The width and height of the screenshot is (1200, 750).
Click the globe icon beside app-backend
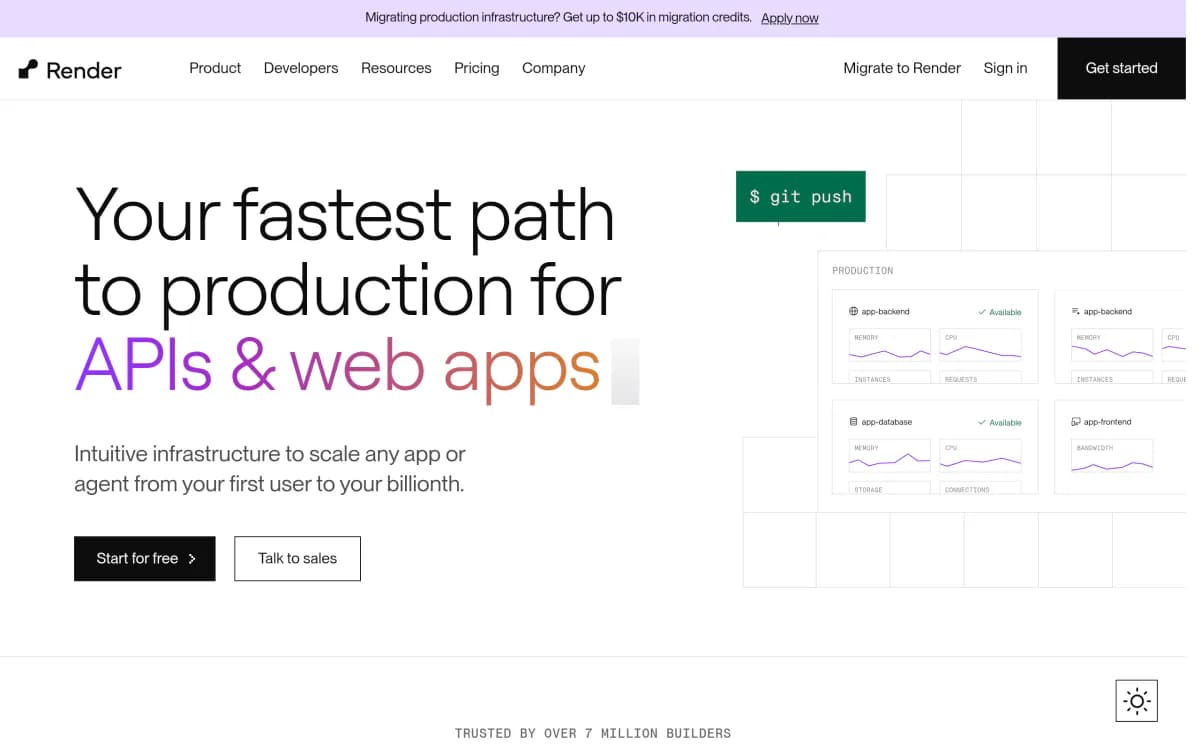click(854, 311)
